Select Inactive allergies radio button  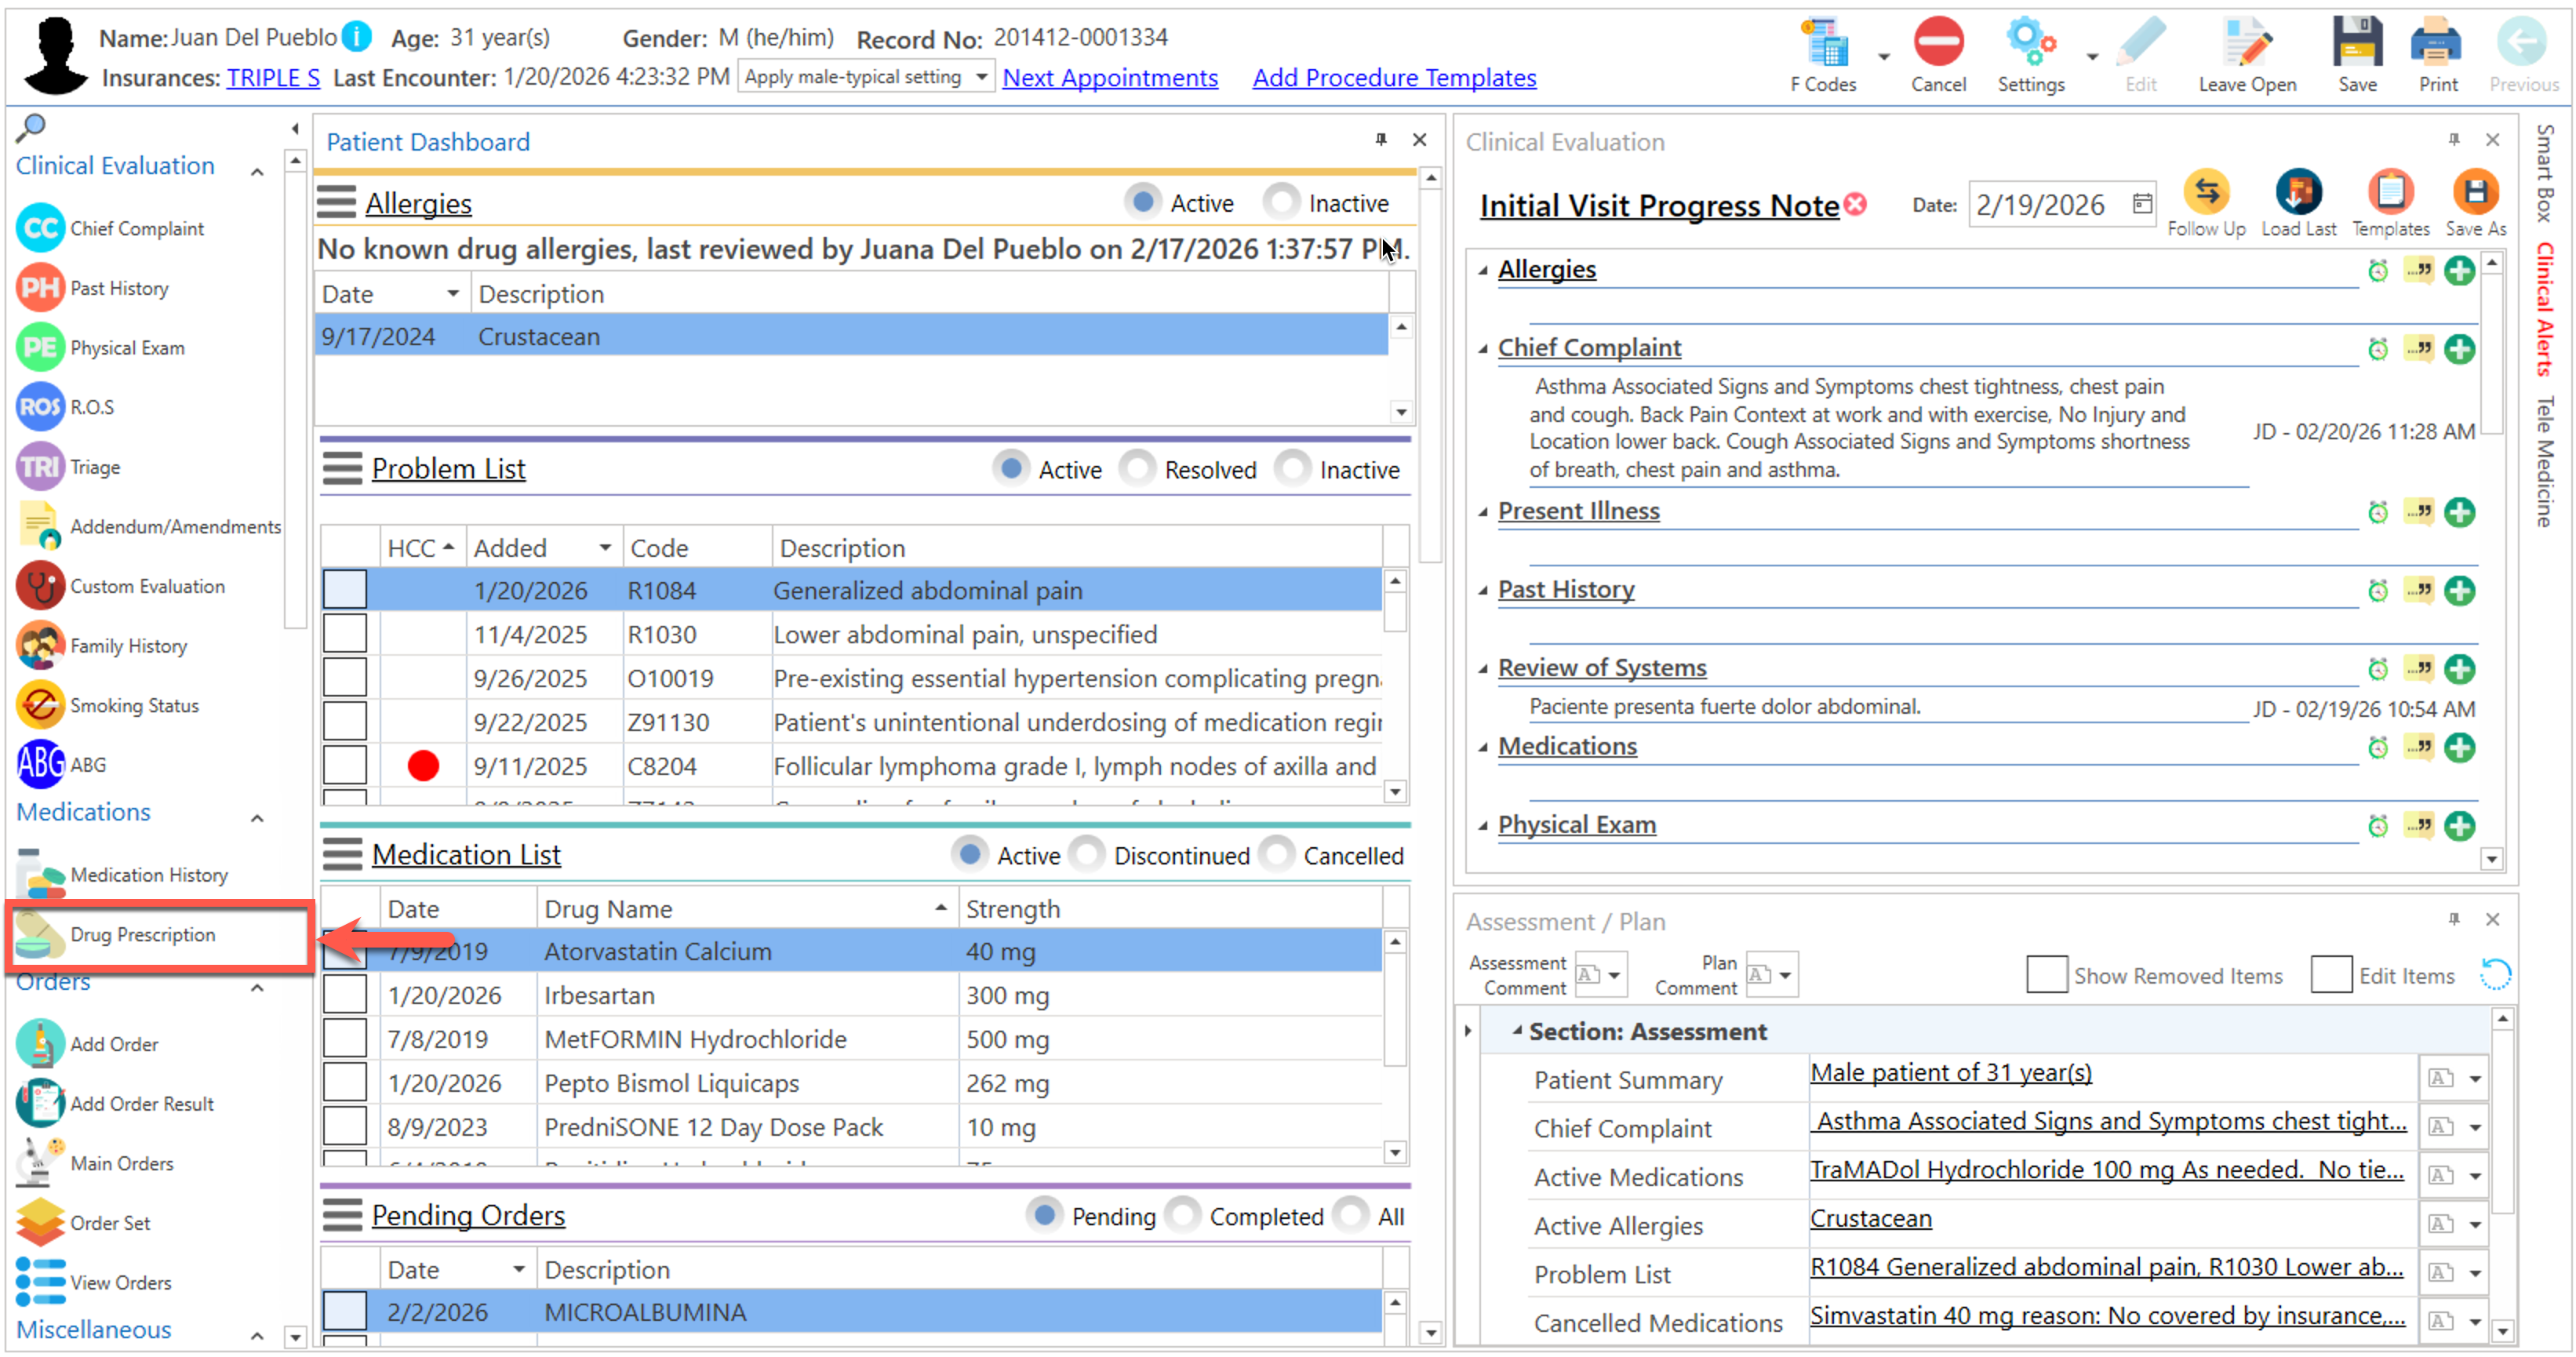(1282, 202)
